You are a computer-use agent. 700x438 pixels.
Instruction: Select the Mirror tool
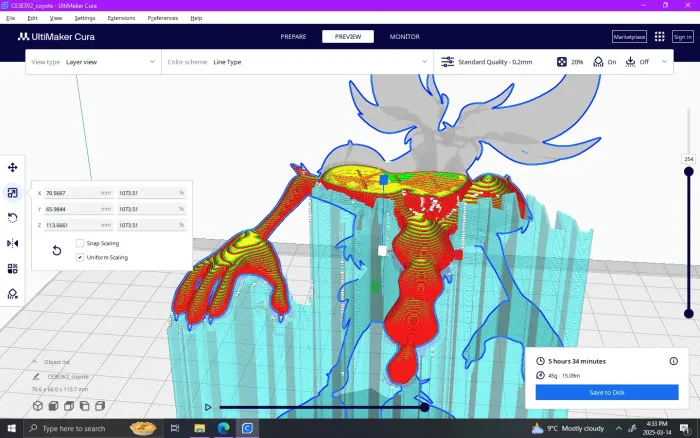(x=13, y=243)
